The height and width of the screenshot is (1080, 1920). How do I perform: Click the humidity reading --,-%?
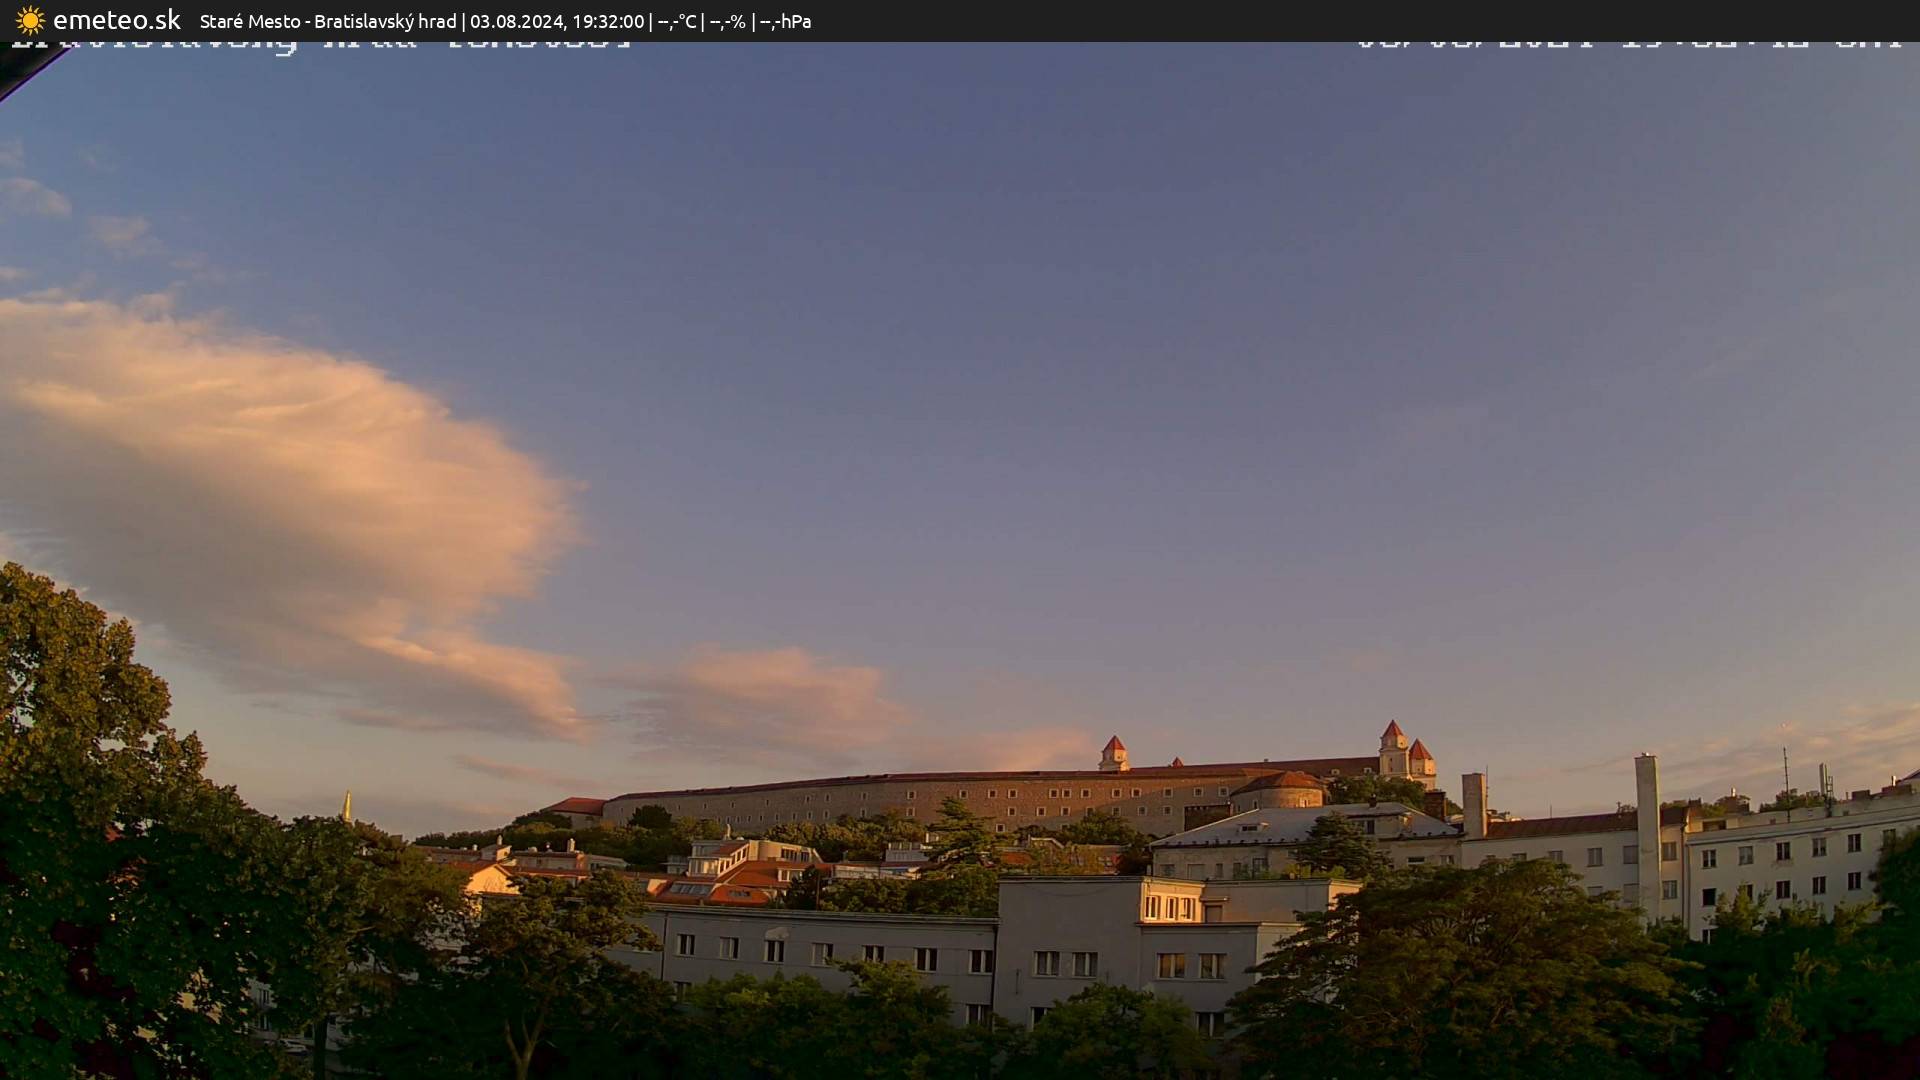coord(727,21)
